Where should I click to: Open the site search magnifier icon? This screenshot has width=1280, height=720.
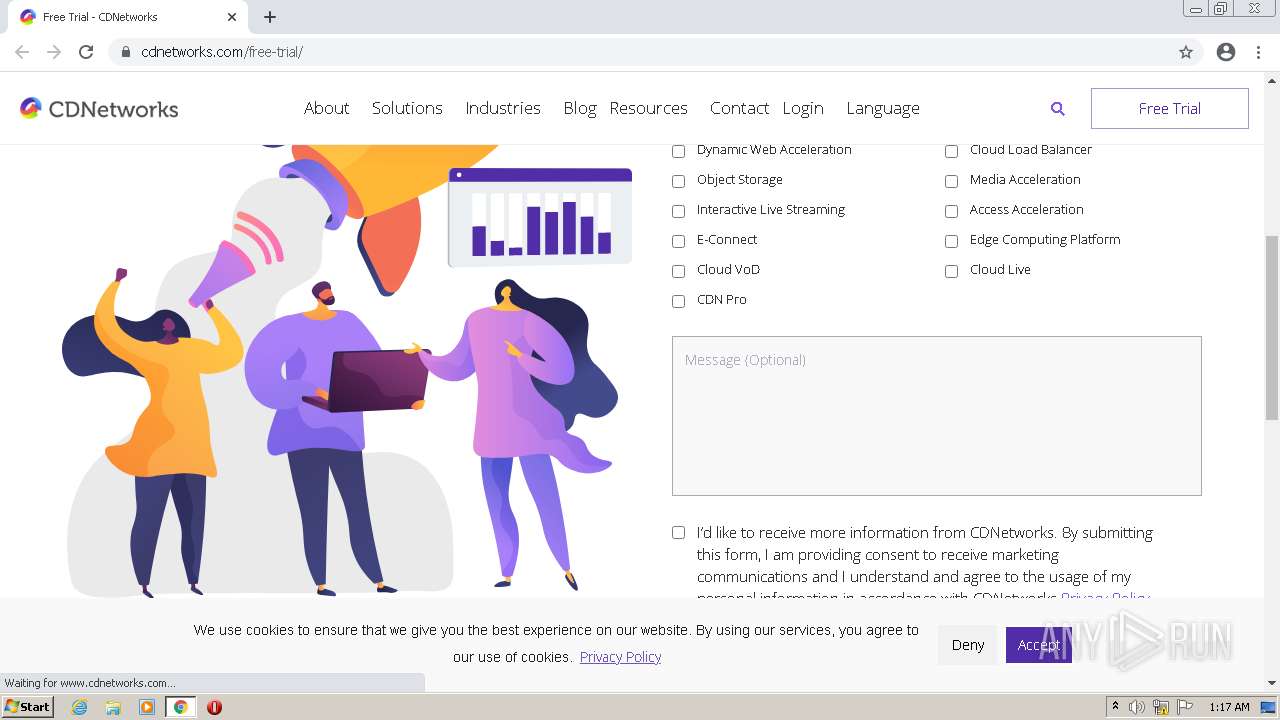click(1057, 108)
